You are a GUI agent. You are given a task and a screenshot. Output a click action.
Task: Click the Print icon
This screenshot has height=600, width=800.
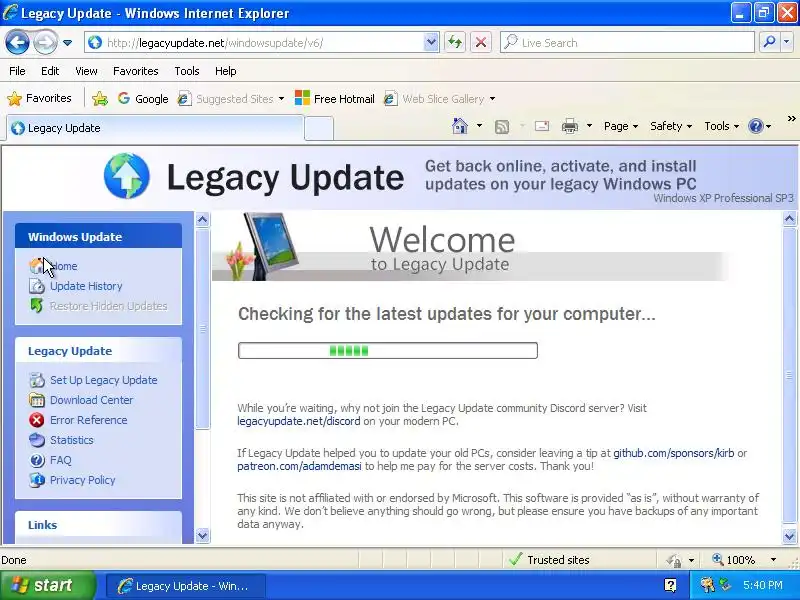click(x=570, y=126)
